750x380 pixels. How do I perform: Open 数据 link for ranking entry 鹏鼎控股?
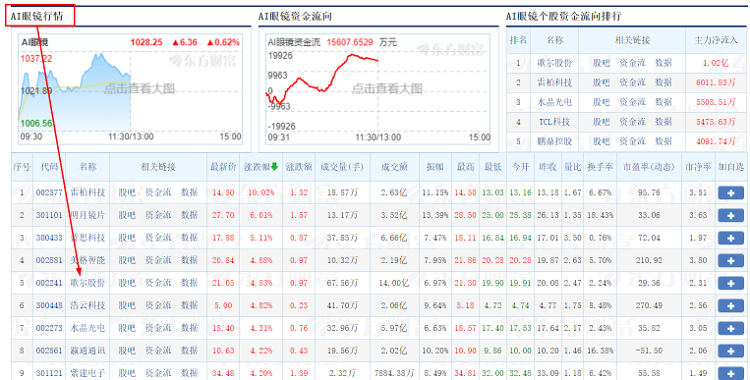point(663,141)
